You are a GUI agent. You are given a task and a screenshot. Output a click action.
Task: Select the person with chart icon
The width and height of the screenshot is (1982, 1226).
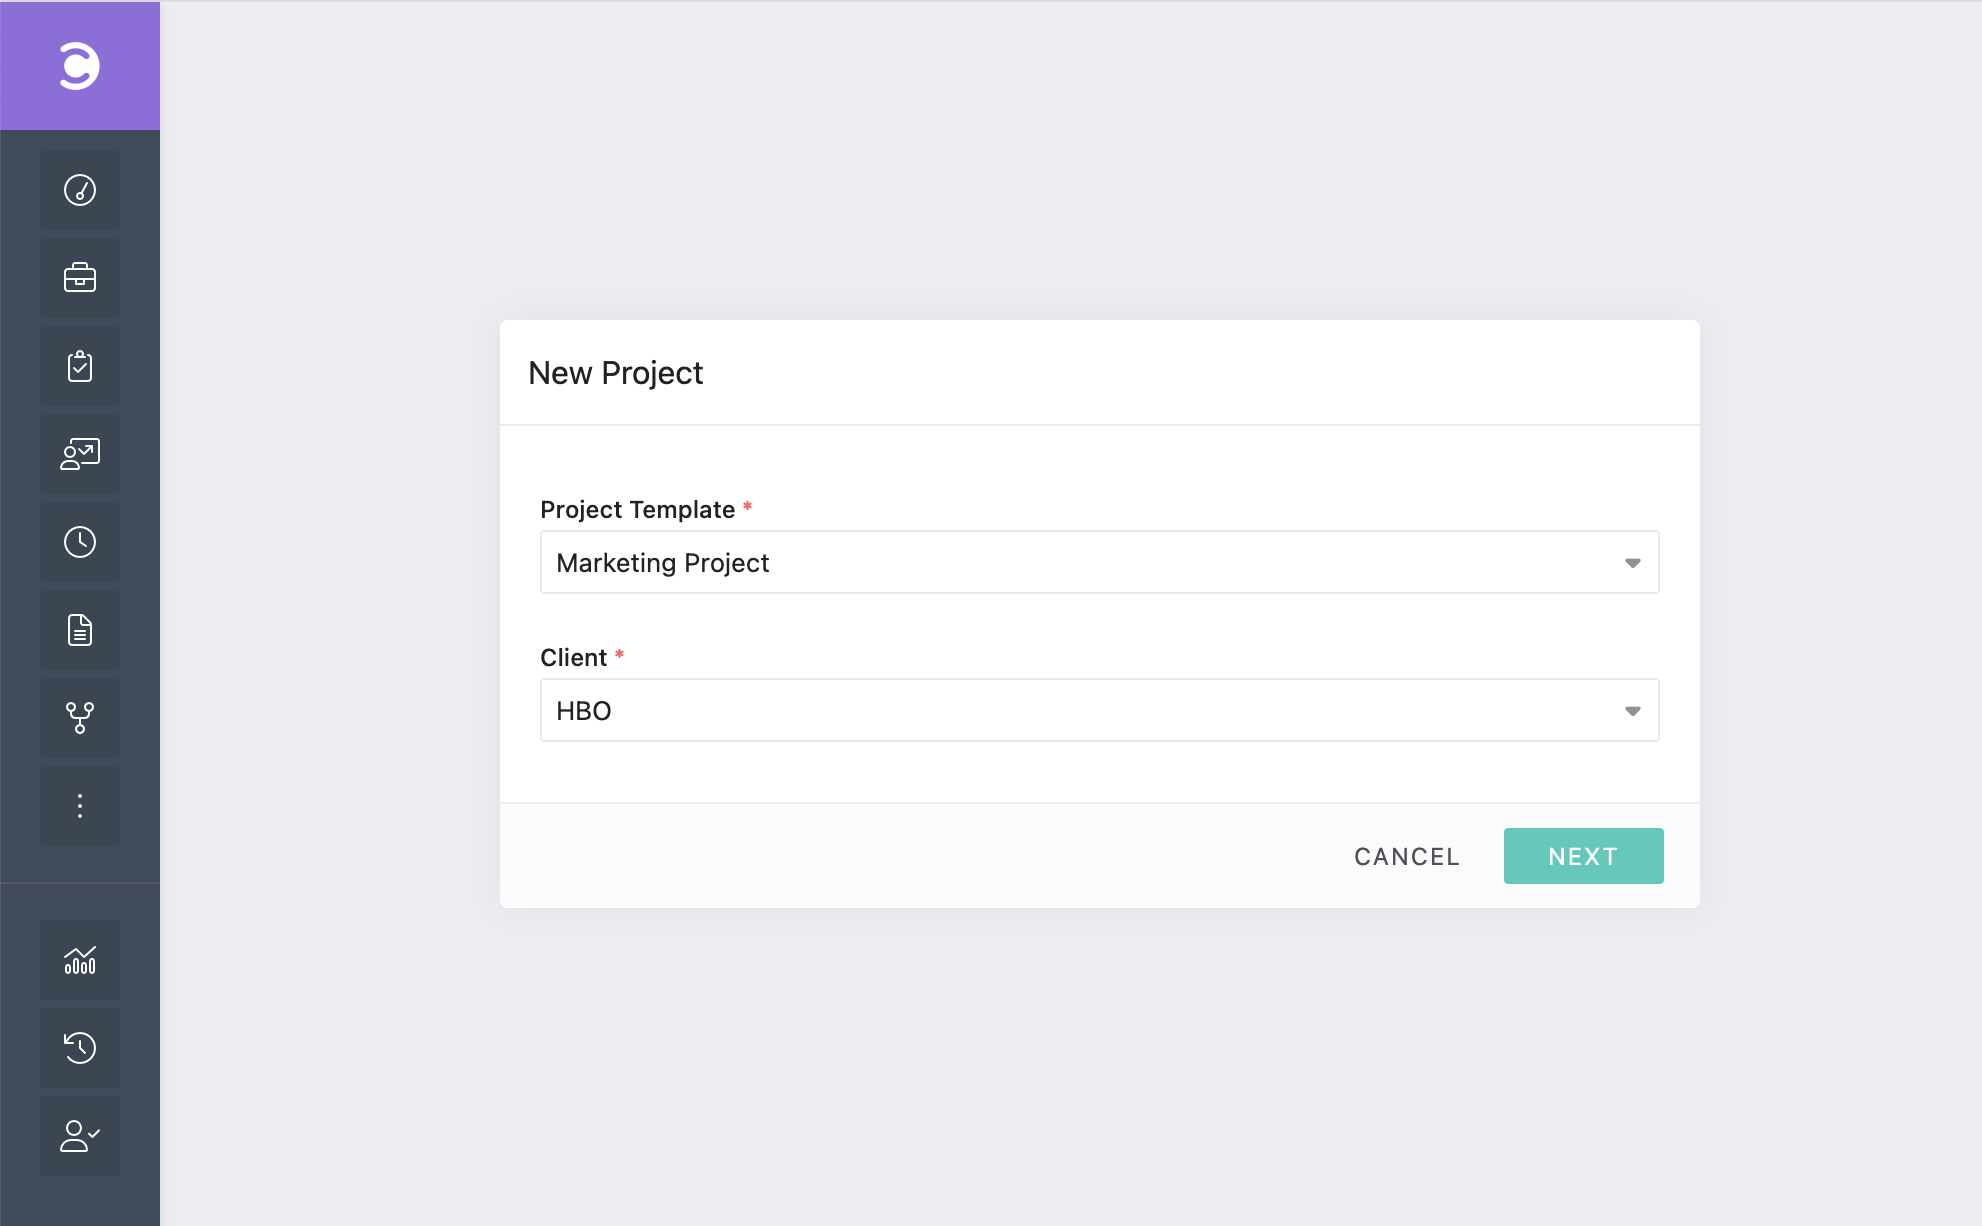80,454
